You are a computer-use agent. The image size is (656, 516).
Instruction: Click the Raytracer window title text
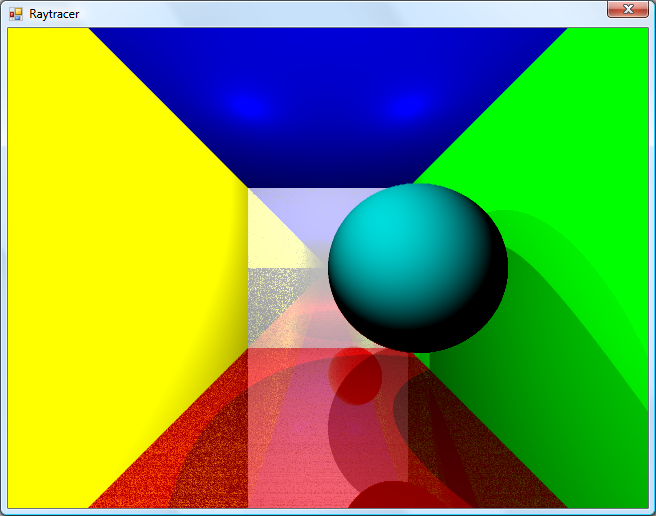tap(54, 14)
